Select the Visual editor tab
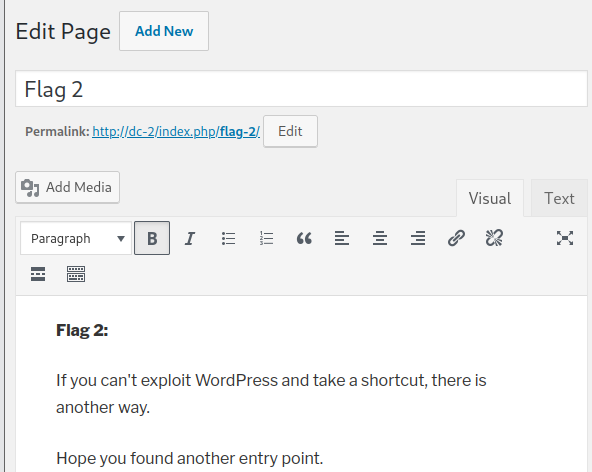The image size is (592, 472). 490,198
